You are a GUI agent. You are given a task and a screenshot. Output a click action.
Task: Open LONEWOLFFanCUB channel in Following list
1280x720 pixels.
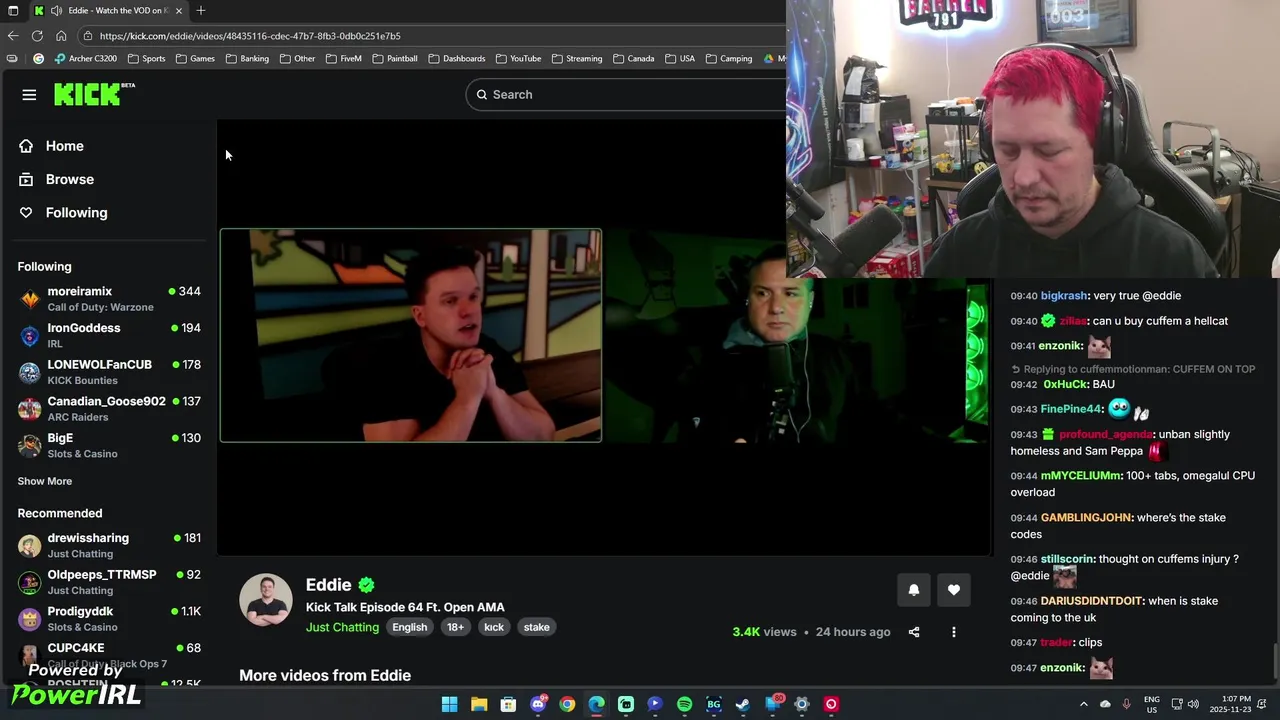(109, 372)
